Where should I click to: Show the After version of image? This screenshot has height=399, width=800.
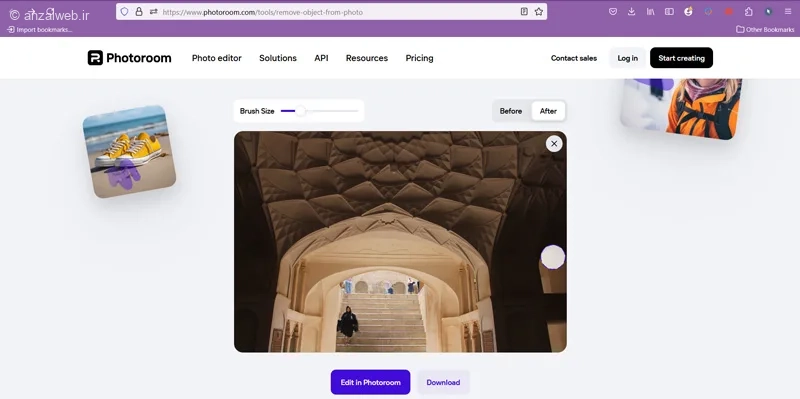[x=548, y=111]
